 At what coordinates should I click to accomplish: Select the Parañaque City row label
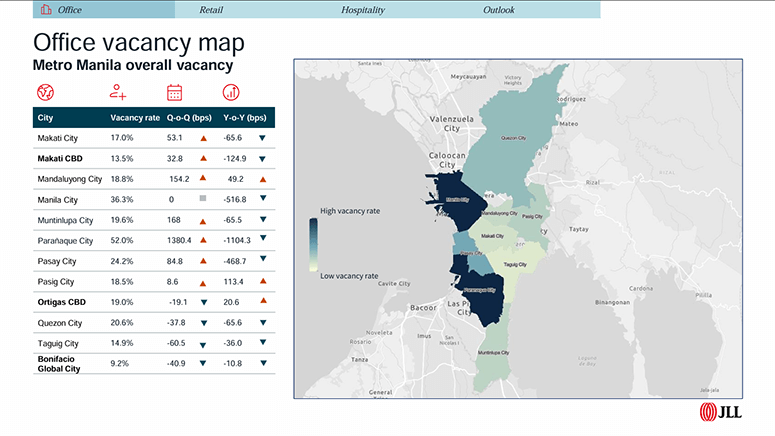(65, 241)
